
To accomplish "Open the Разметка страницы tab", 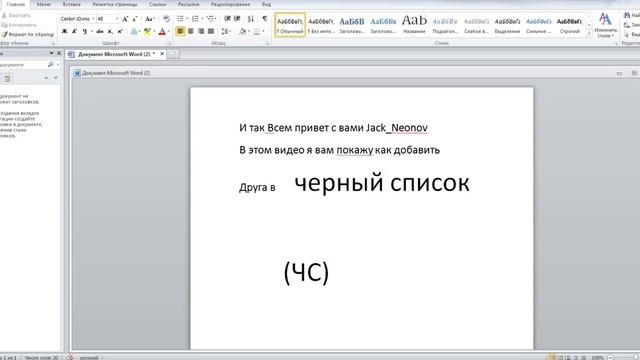I will tap(115, 4).
